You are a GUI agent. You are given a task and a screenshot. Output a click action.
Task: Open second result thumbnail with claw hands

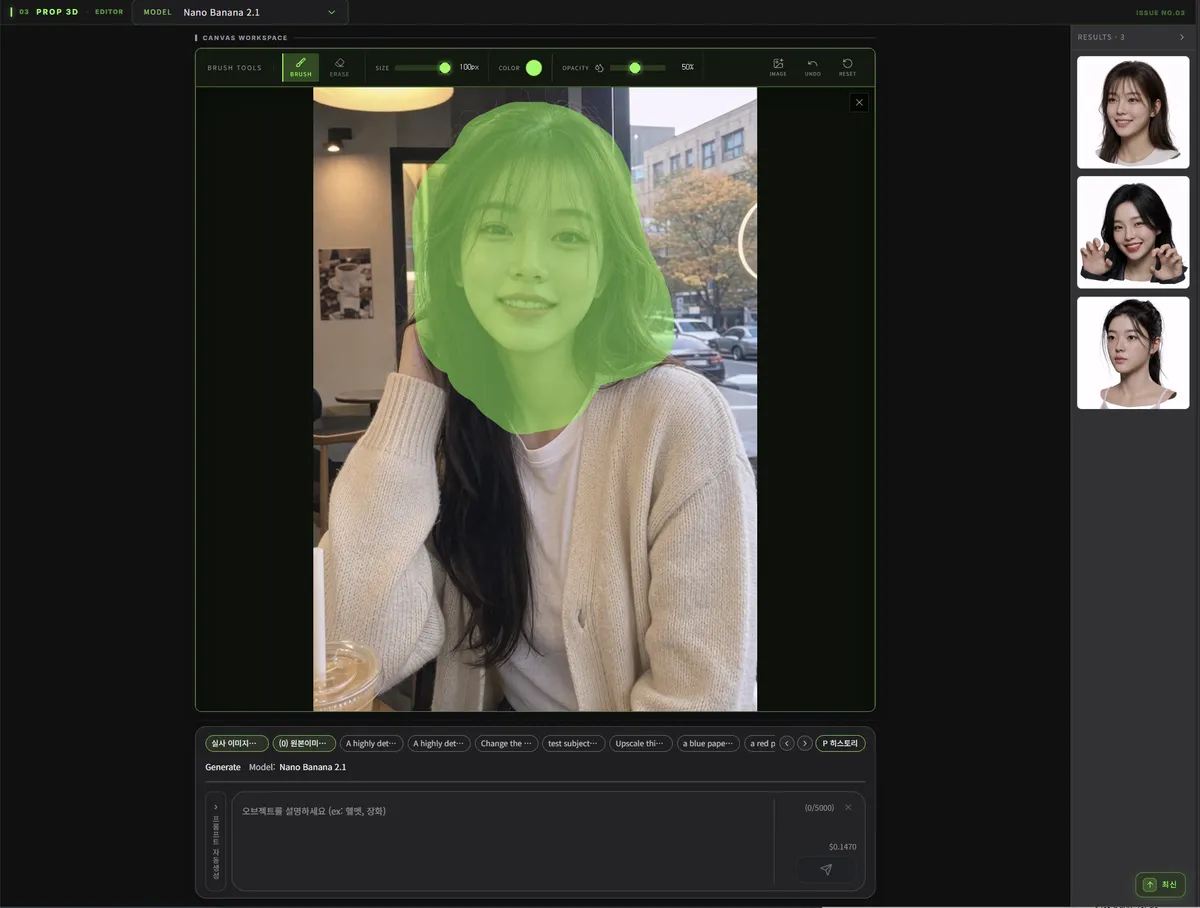[x=1133, y=232]
